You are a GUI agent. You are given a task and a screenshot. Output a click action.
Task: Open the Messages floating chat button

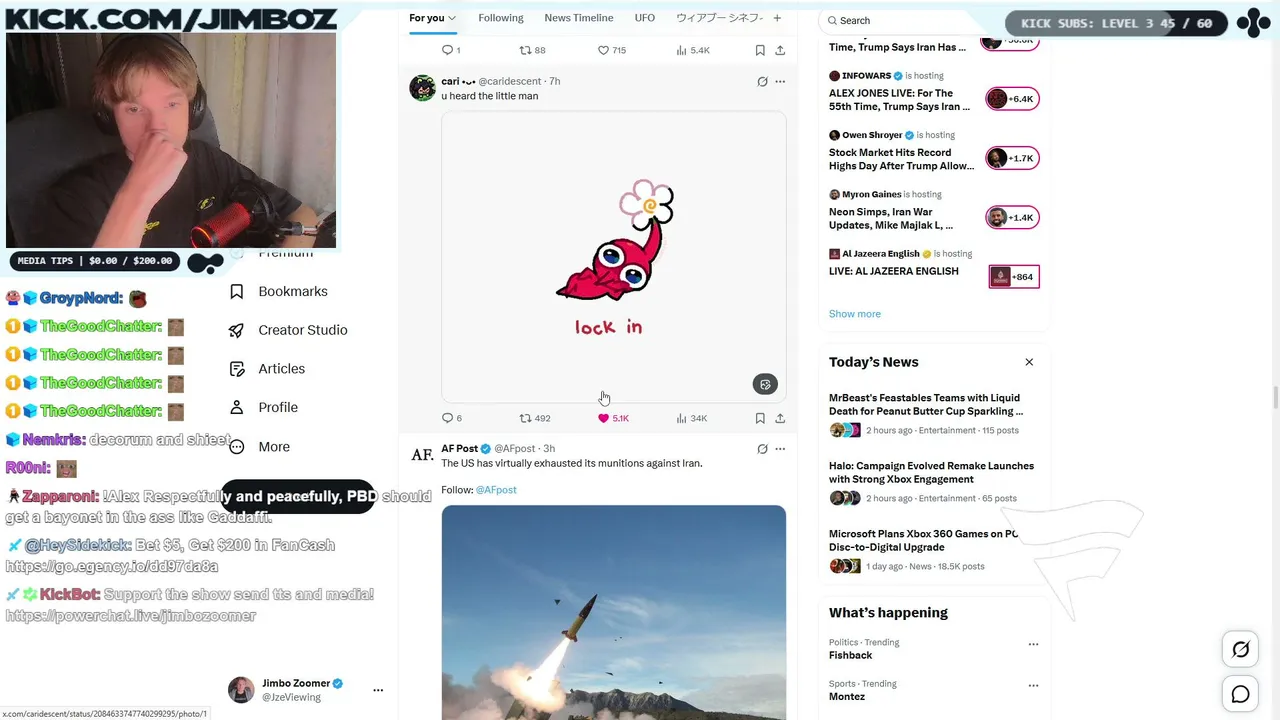1241,694
